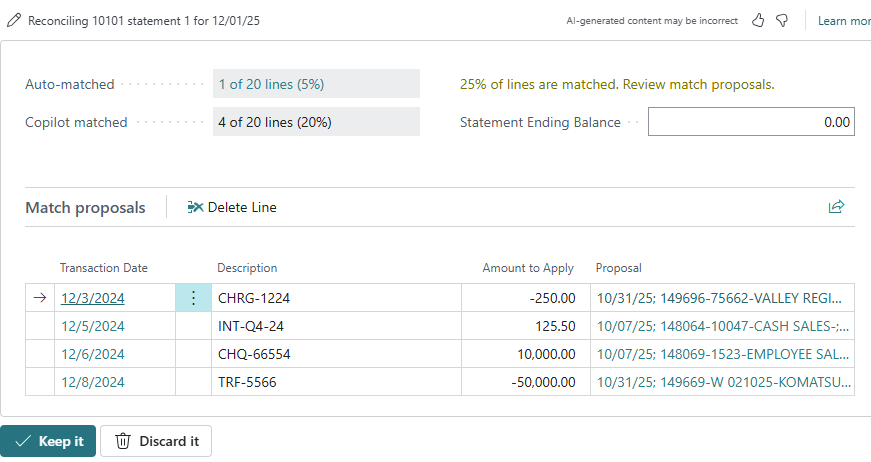871x462 pixels.
Task: Select the auto-matched 1 of 20 lines value
Action: click(x=271, y=84)
